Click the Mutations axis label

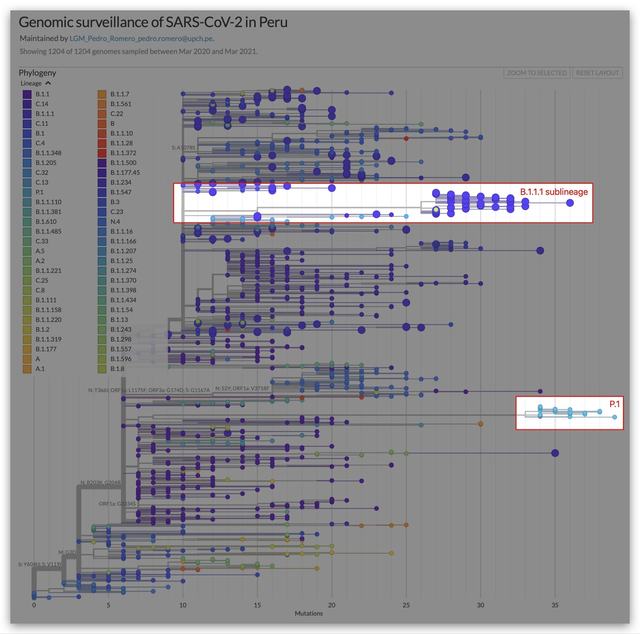[309, 613]
